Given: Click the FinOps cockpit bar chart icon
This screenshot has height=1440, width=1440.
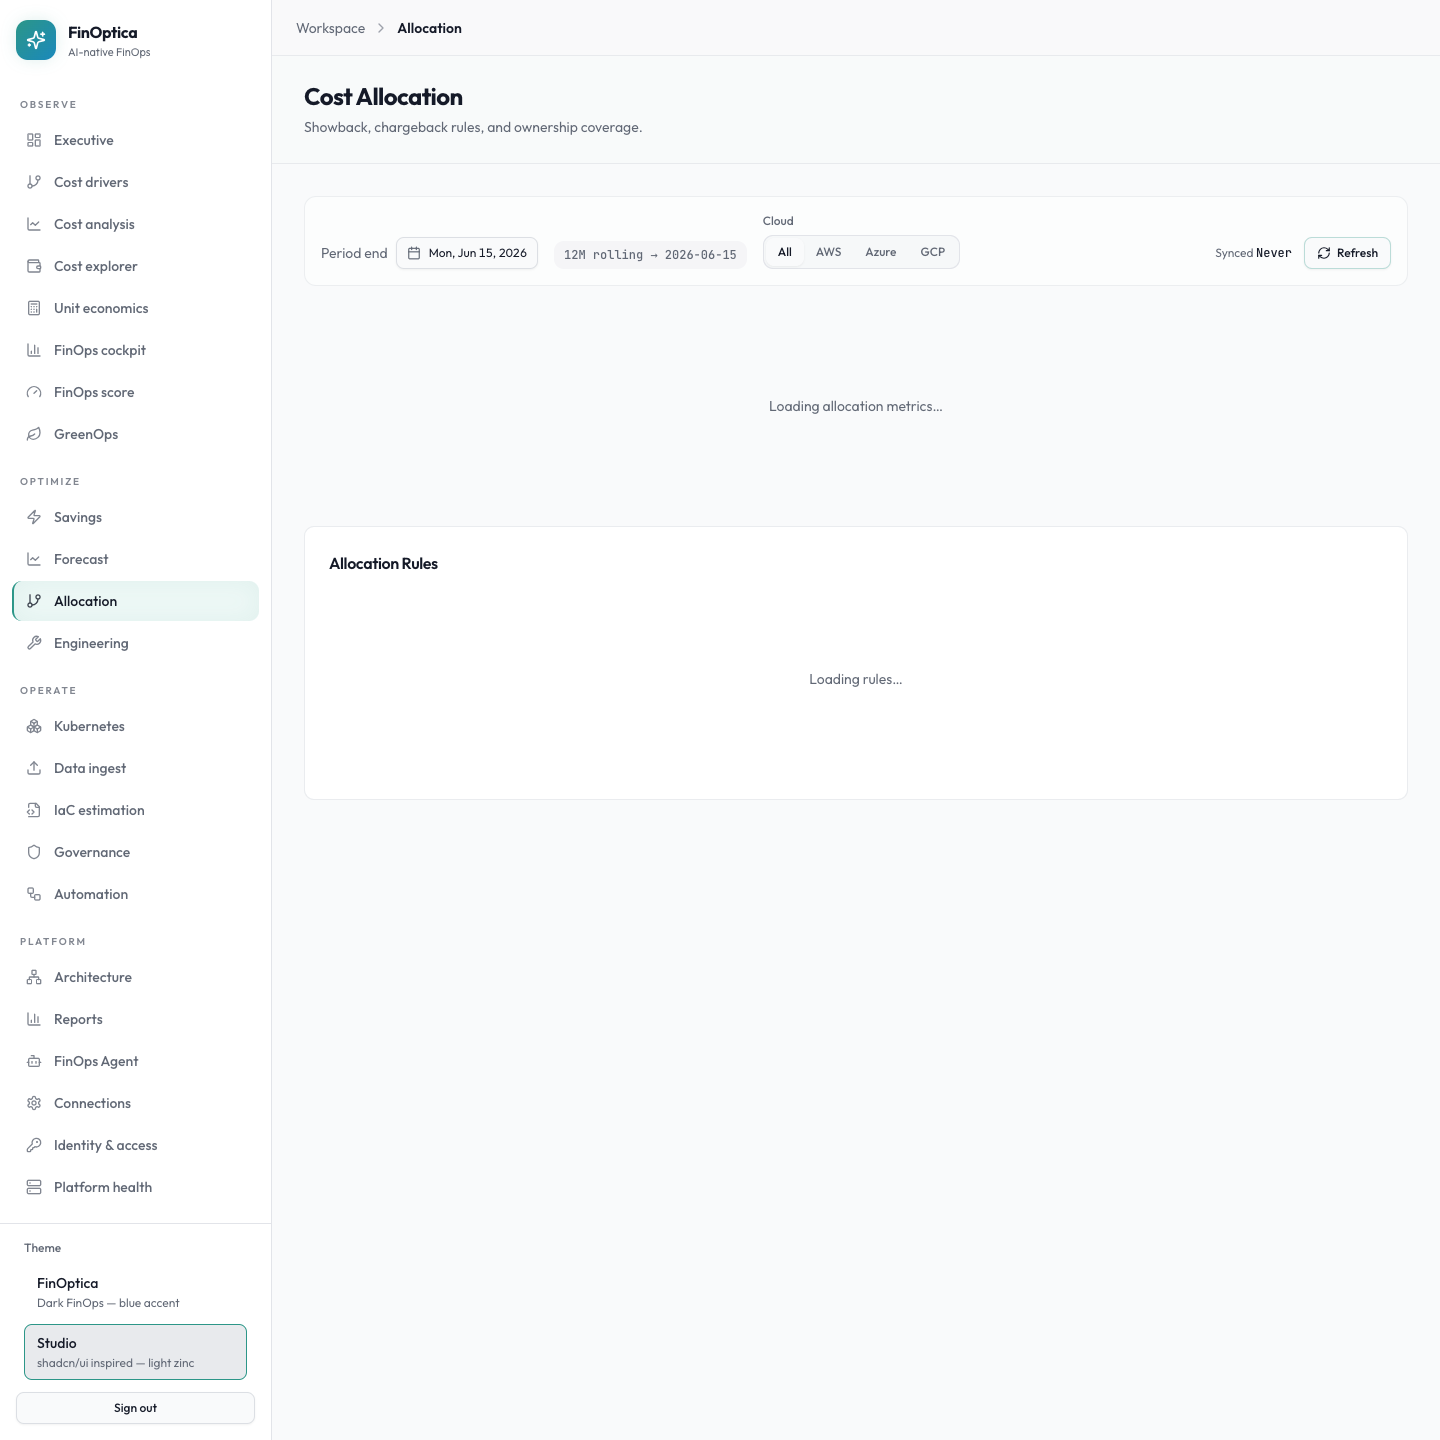Looking at the screenshot, I should (34, 350).
